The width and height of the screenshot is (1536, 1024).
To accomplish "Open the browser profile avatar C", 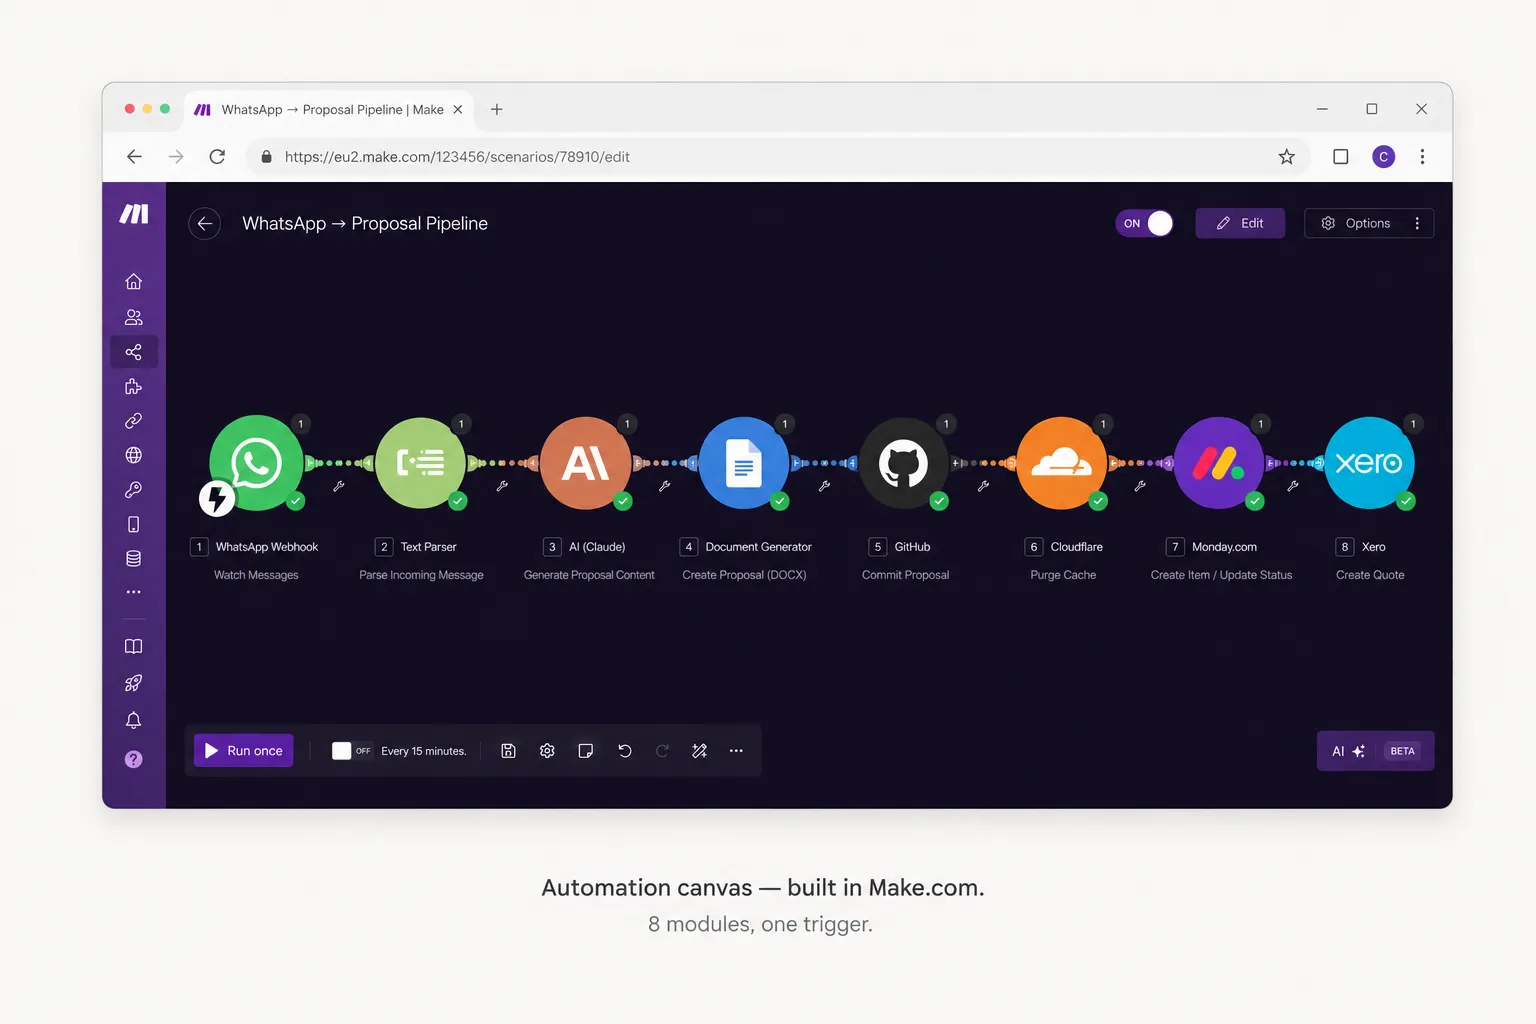I will 1384,157.
